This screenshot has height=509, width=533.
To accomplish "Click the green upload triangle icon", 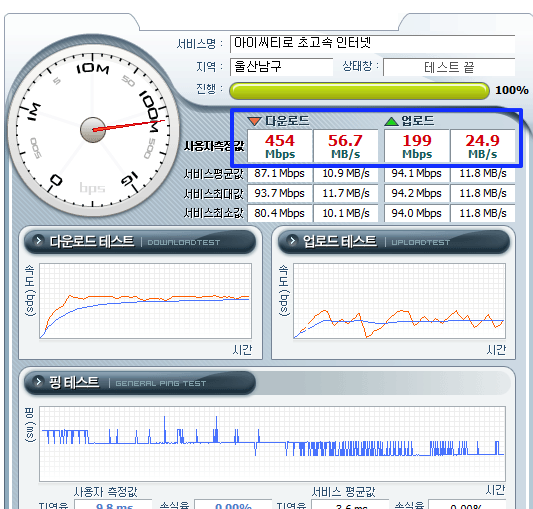I will tap(391, 121).
